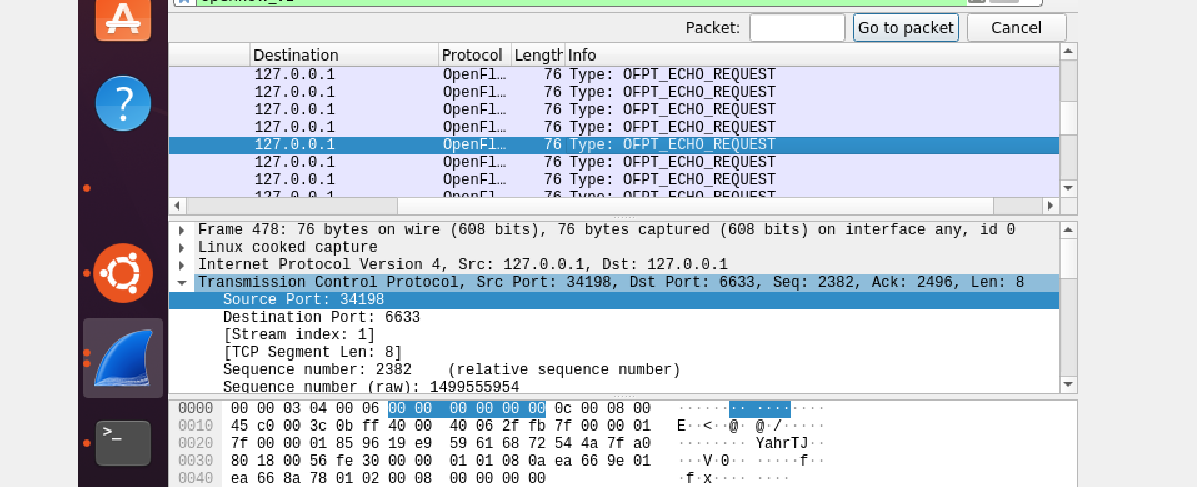Select Sequence number: 2382 relative field
The image size is (1197, 487).
point(451,369)
